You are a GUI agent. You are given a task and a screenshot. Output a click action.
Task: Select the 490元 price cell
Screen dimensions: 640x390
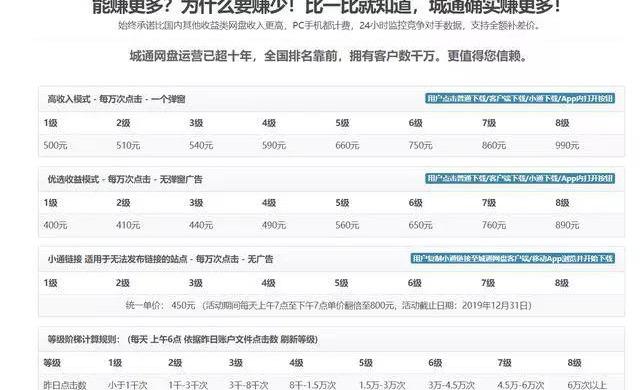point(274,225)
